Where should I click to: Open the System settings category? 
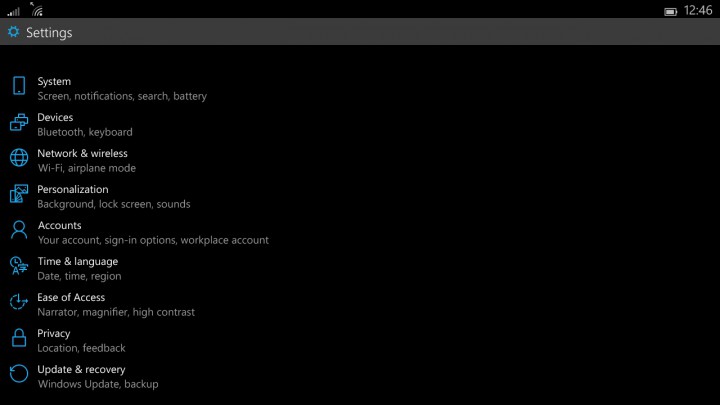pos(122,89)
